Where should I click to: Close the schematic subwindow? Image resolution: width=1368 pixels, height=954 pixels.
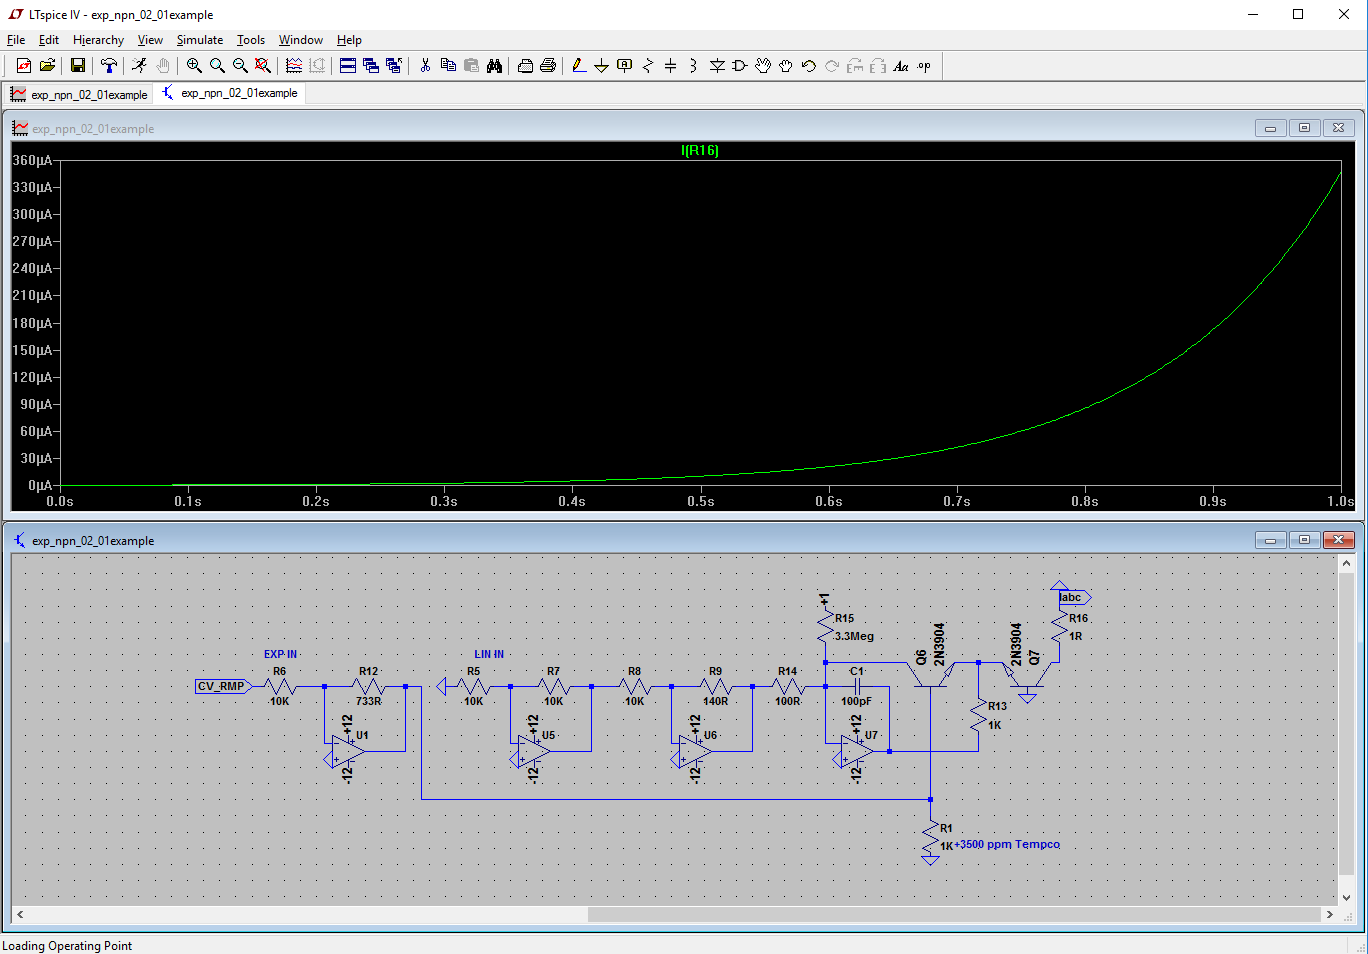(1338, 540)
